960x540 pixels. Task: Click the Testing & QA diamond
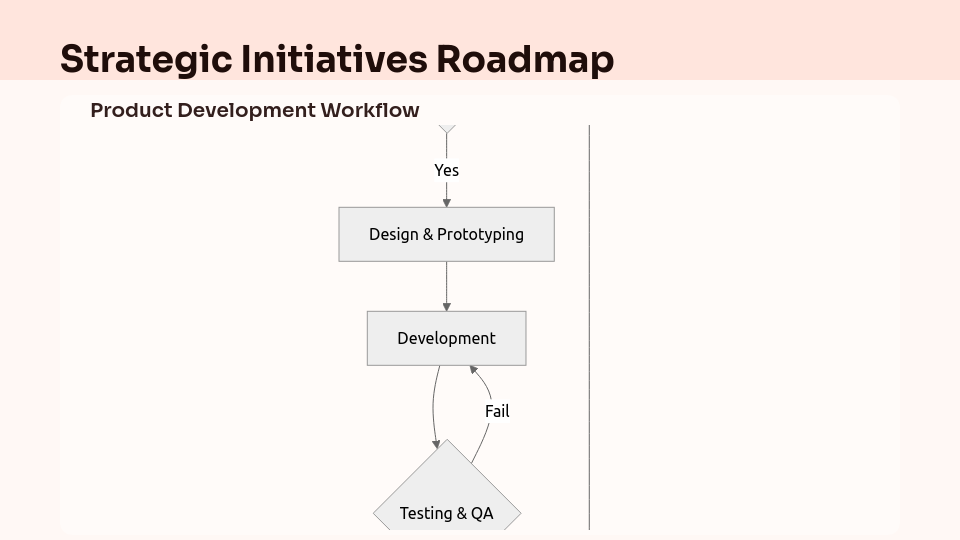(446, 500)
